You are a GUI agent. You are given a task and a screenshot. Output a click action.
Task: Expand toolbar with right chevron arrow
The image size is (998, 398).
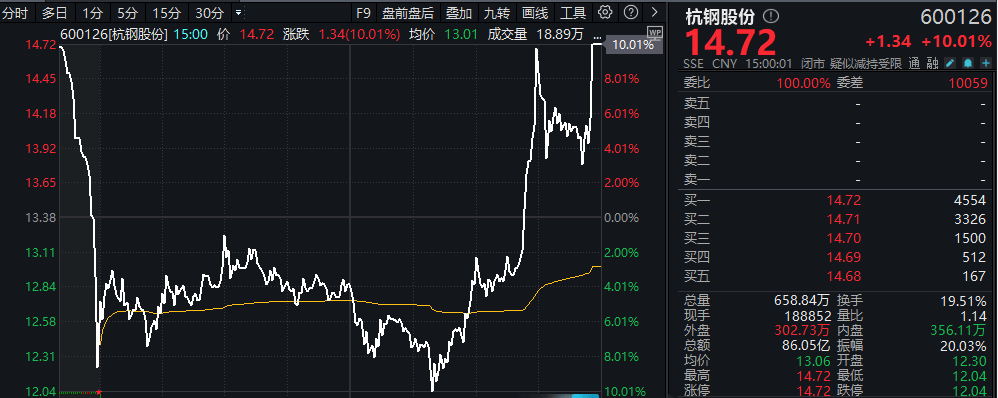click(x=654, y=12)
